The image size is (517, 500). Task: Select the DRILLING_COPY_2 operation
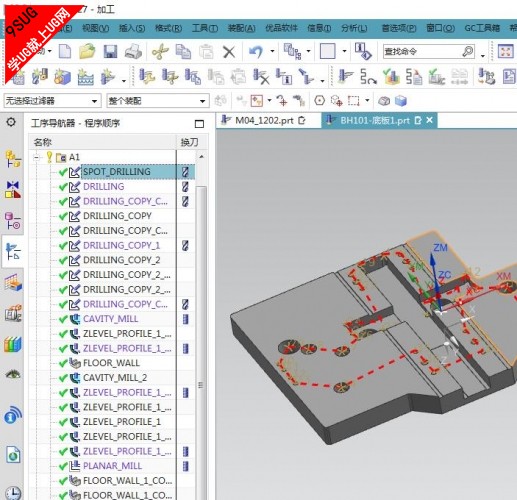[121, 260]
